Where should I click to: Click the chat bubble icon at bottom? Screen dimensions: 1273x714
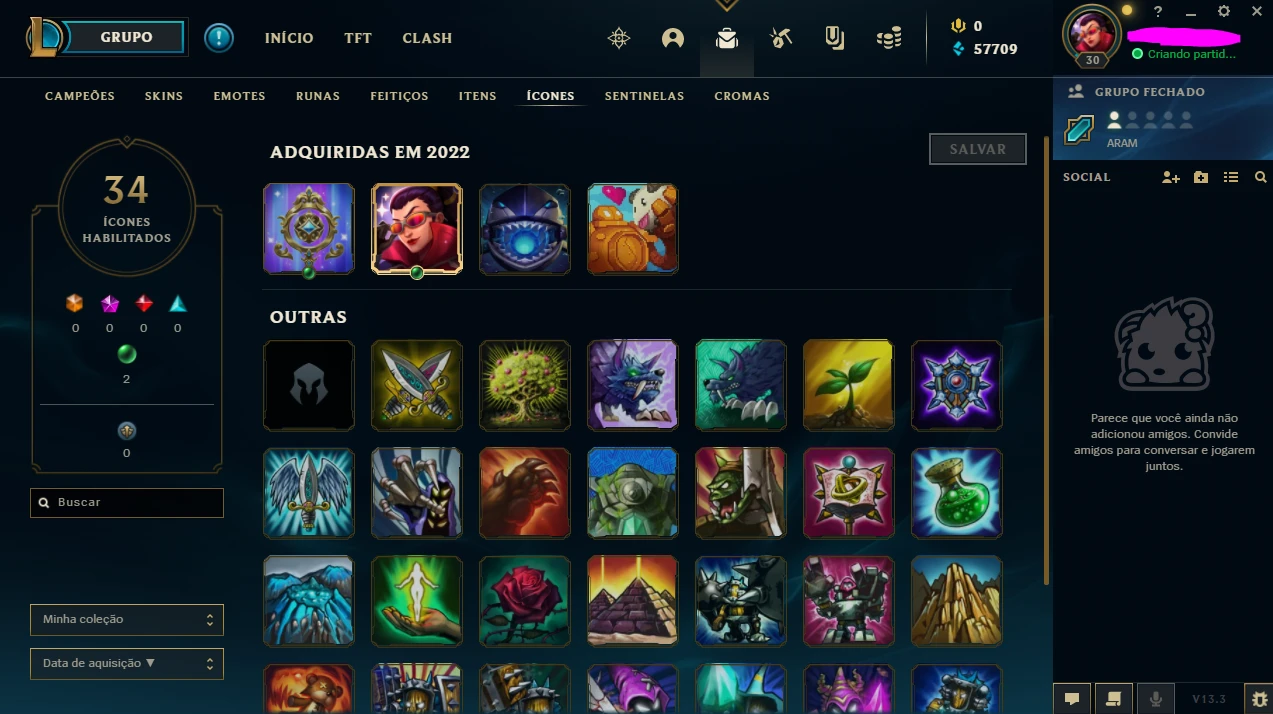1071,698
